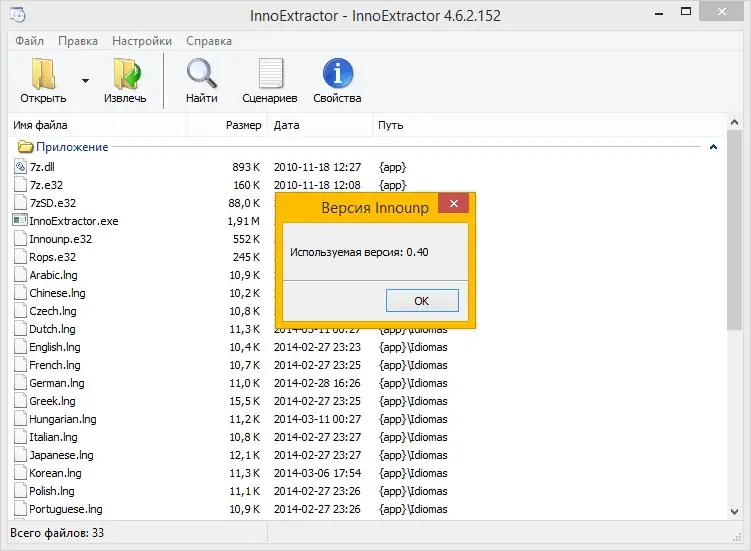Select the Japanese.lng file name

(x=61, y=455)
